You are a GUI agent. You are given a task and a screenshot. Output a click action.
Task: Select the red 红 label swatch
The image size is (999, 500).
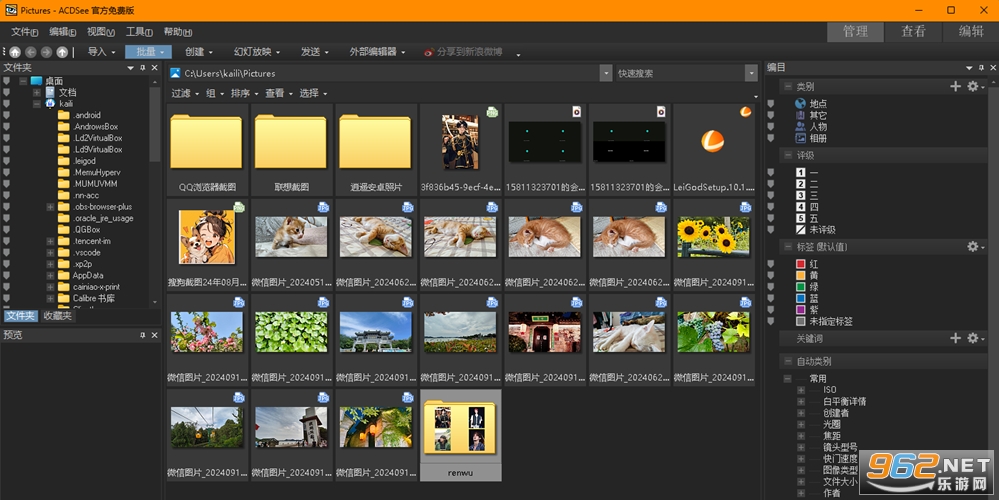(x=801, y=264)
